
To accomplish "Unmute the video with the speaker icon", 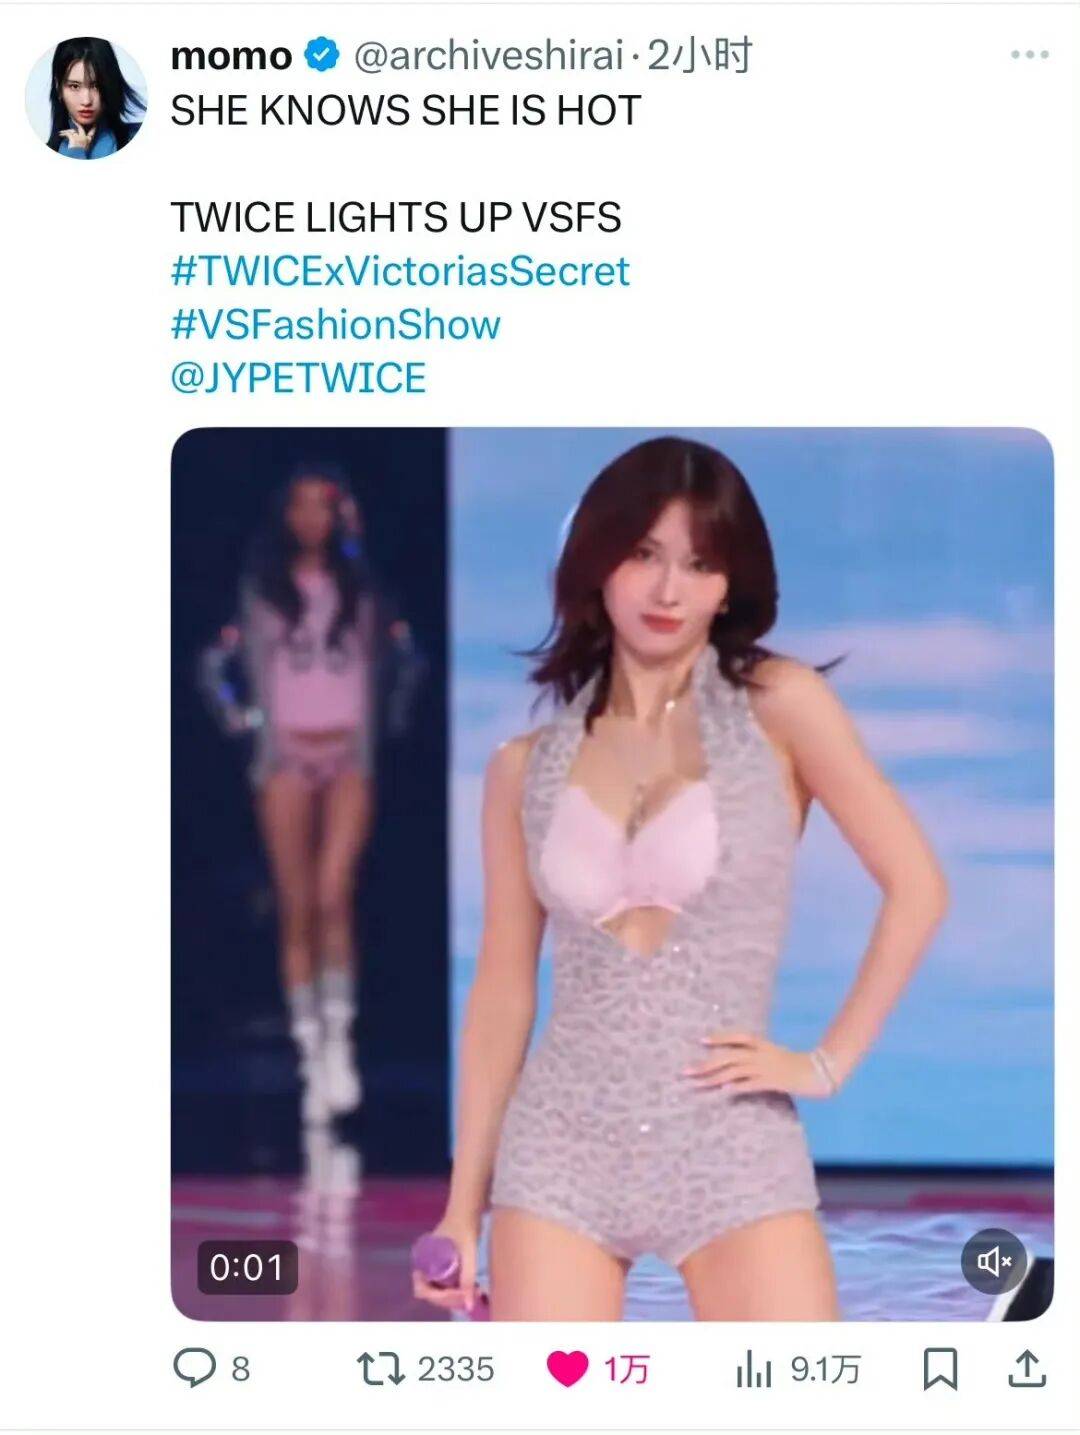I will [x=994, y=1261].
